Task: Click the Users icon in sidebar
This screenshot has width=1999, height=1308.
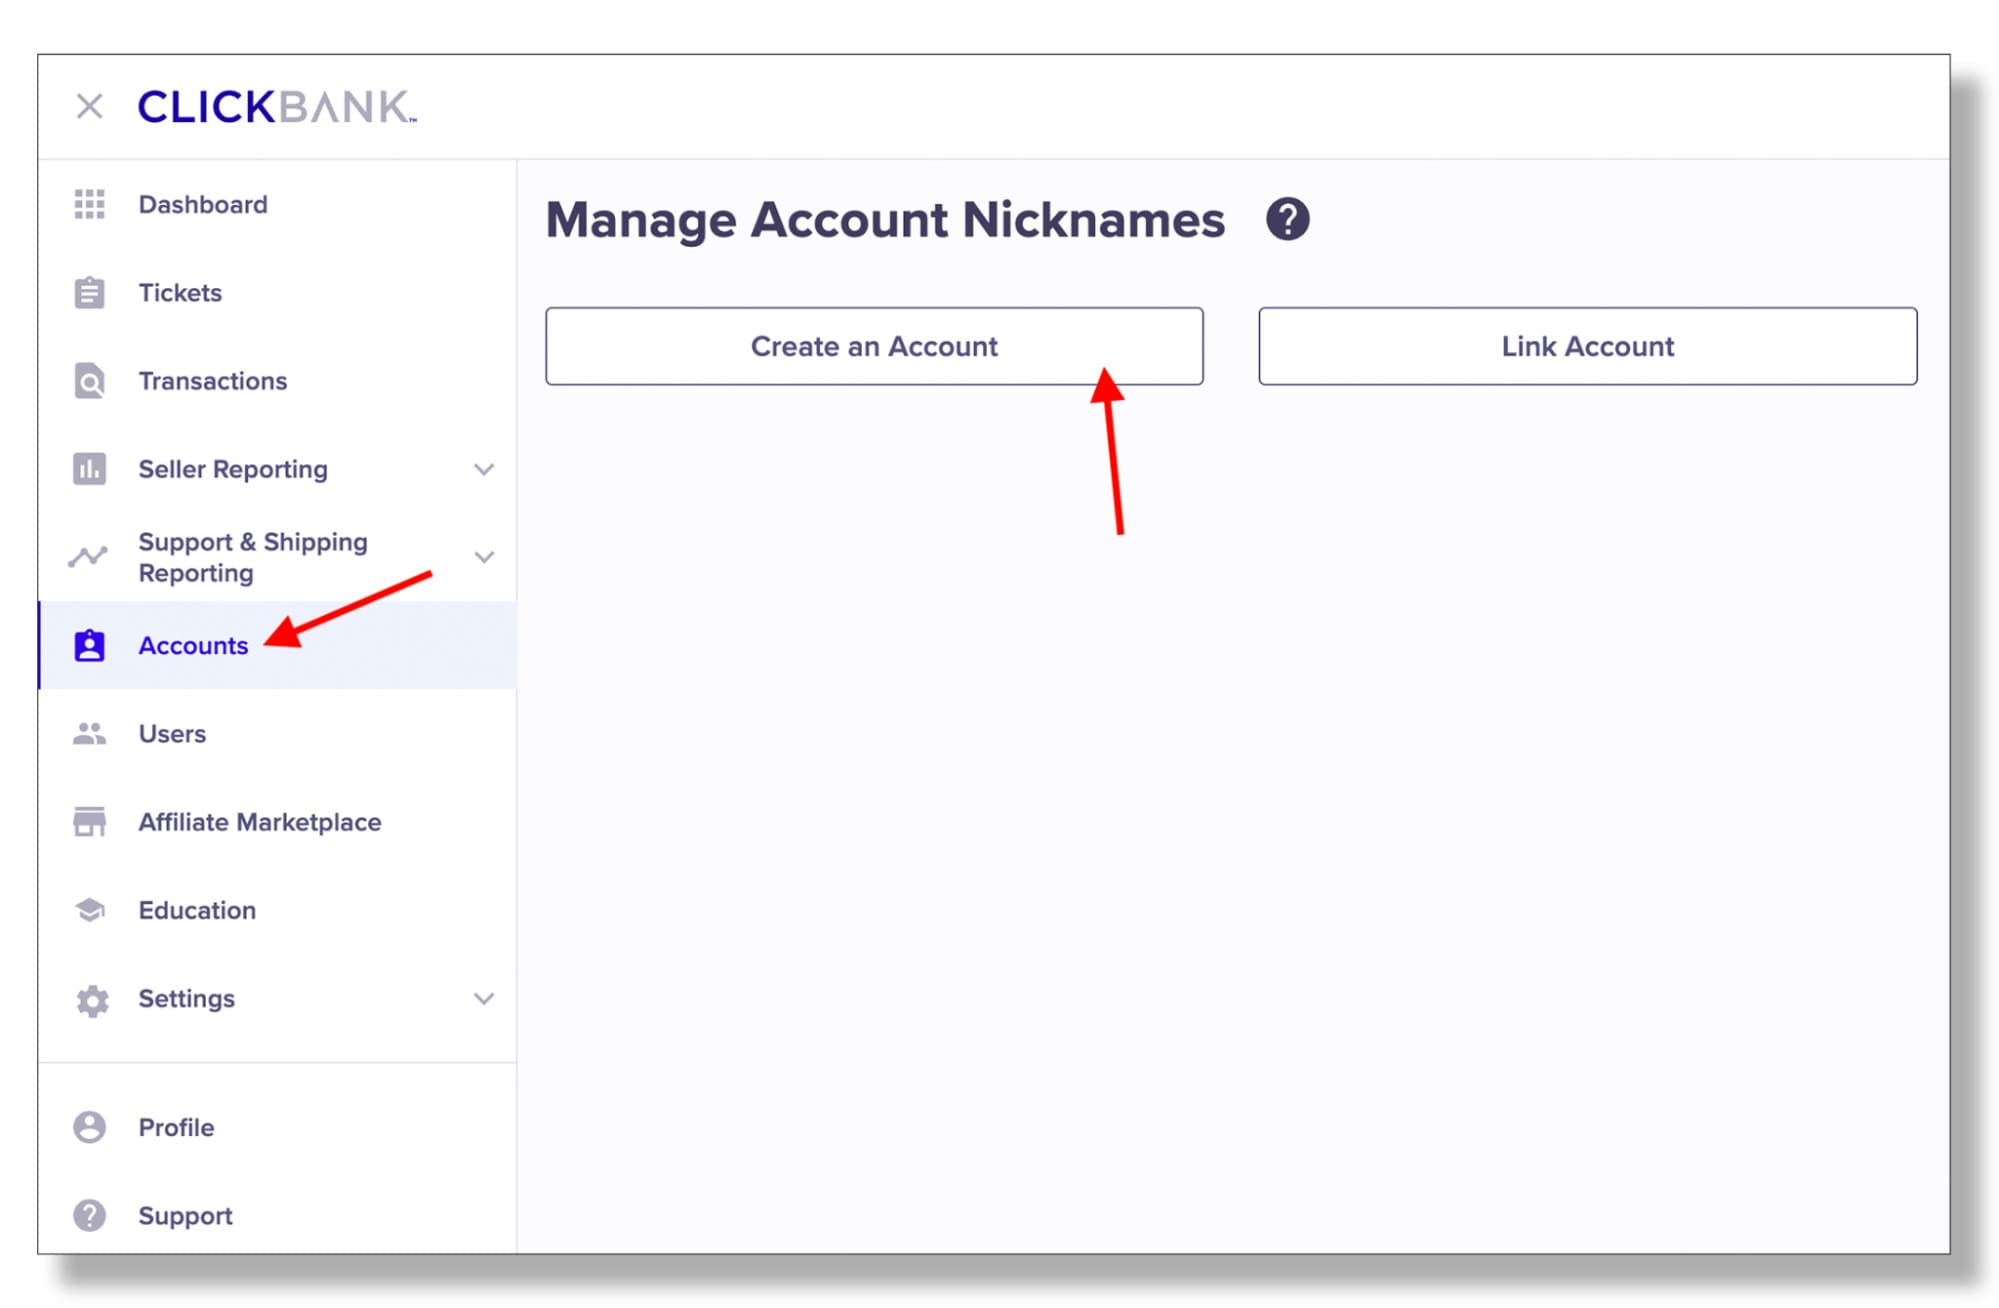Action: (92, 731)
